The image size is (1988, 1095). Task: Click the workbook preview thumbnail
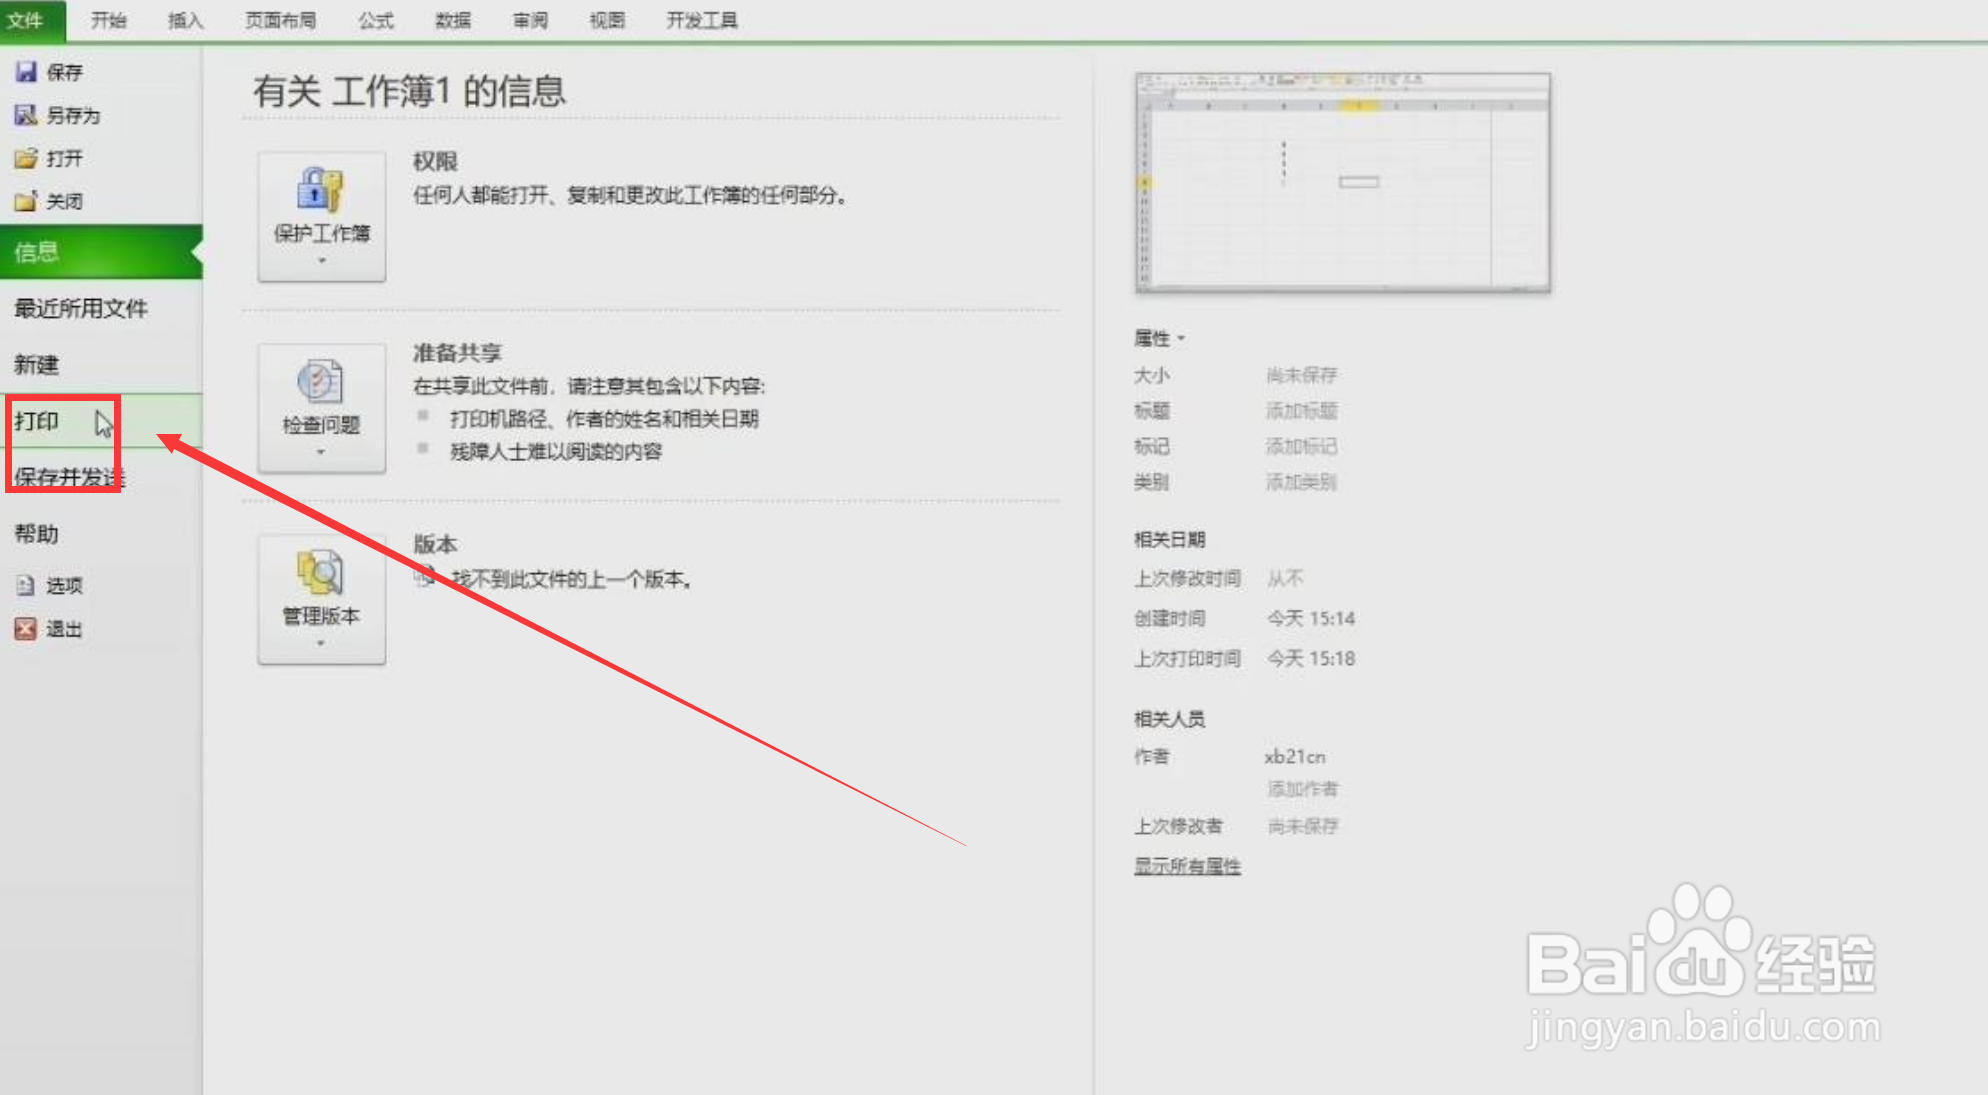tap(1342, 181)
